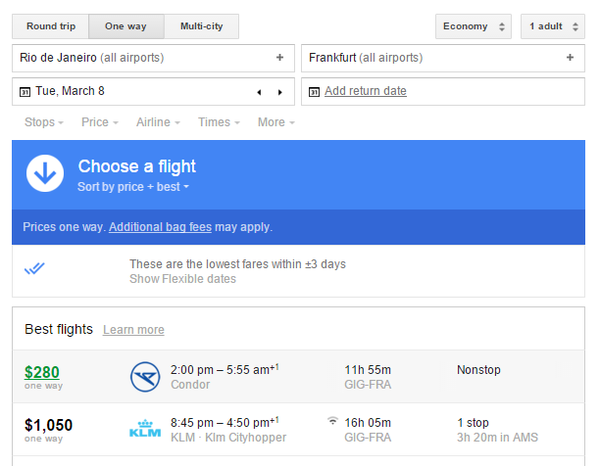Click the plus icon next to Frankfurt

tap(570, 58)
